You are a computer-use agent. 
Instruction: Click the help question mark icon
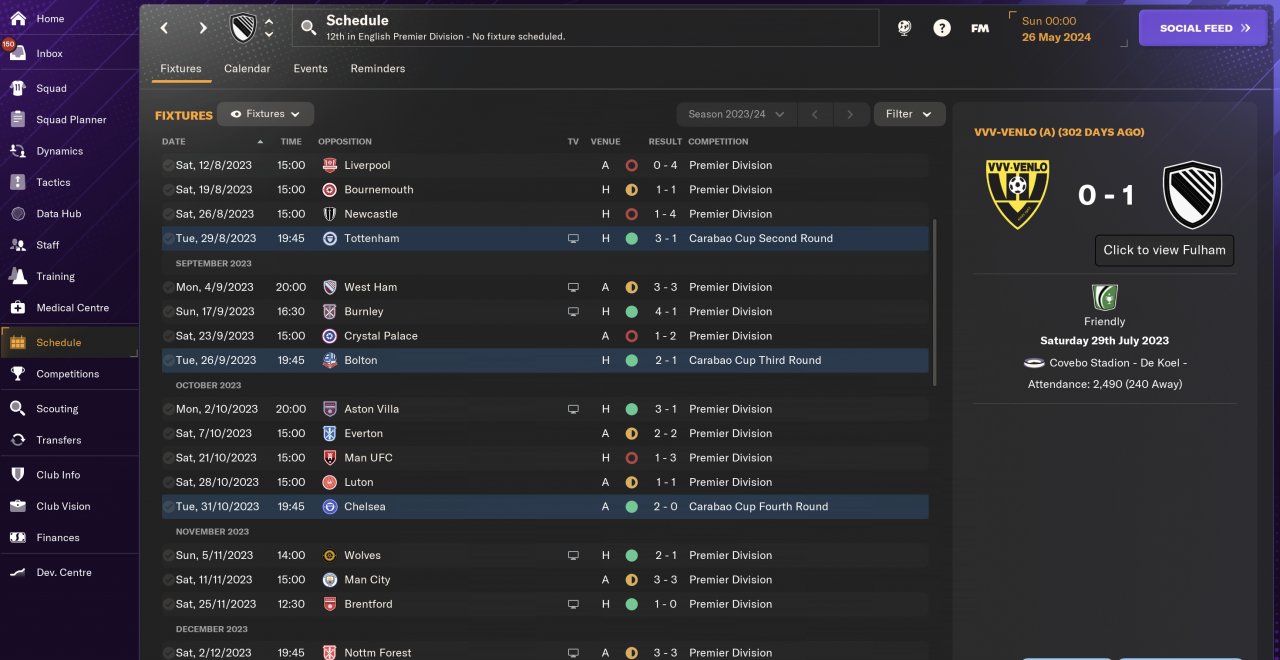[x=942, y=28]
